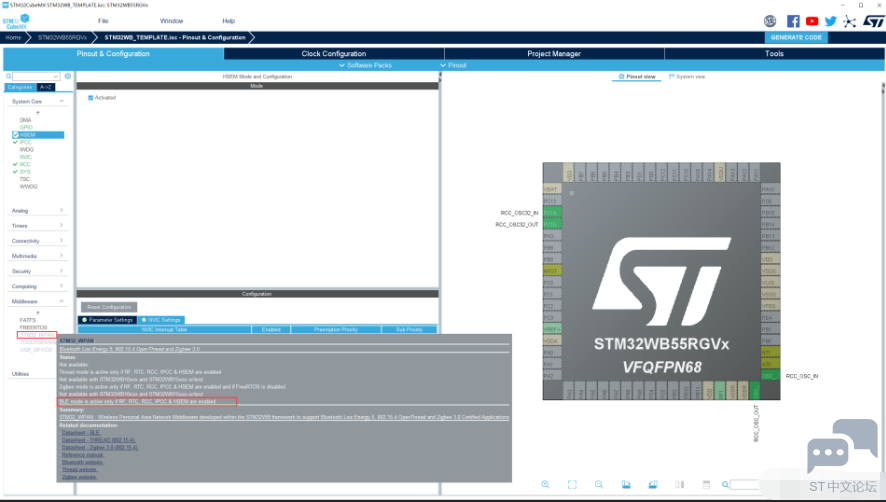Open the Software Packs dropdown
Screen dimensions: 886x502
pos(366,66)
